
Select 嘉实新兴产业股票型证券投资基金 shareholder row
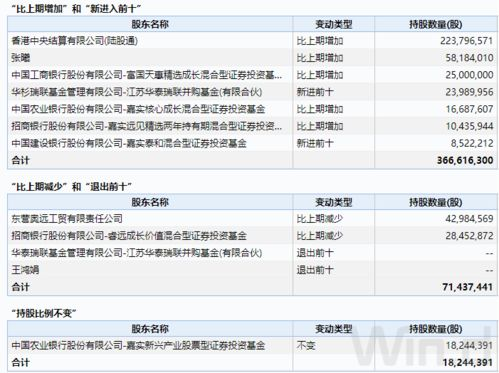click(x=252, y=345)
